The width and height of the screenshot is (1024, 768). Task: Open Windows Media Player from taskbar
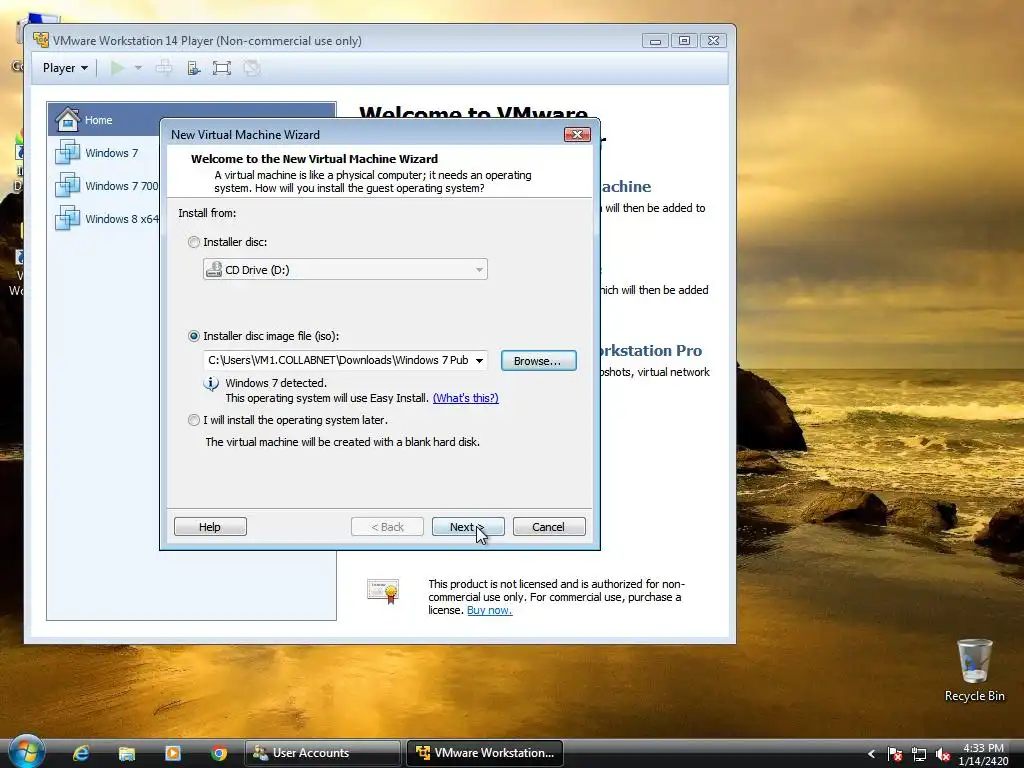point(173,753)
